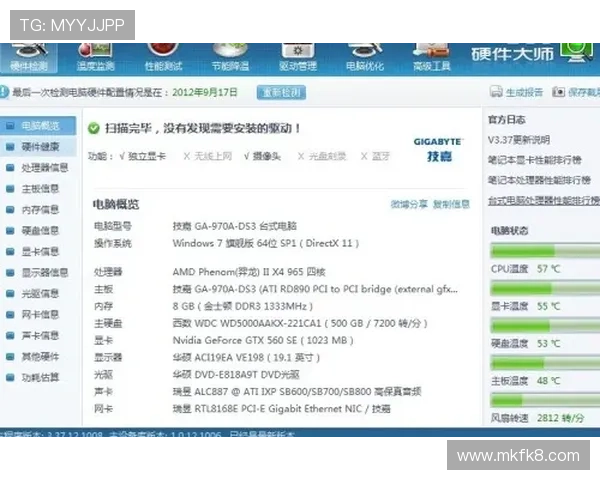Click the 生成报告 link text
This screenshot has width=600, height=480.
524,92
